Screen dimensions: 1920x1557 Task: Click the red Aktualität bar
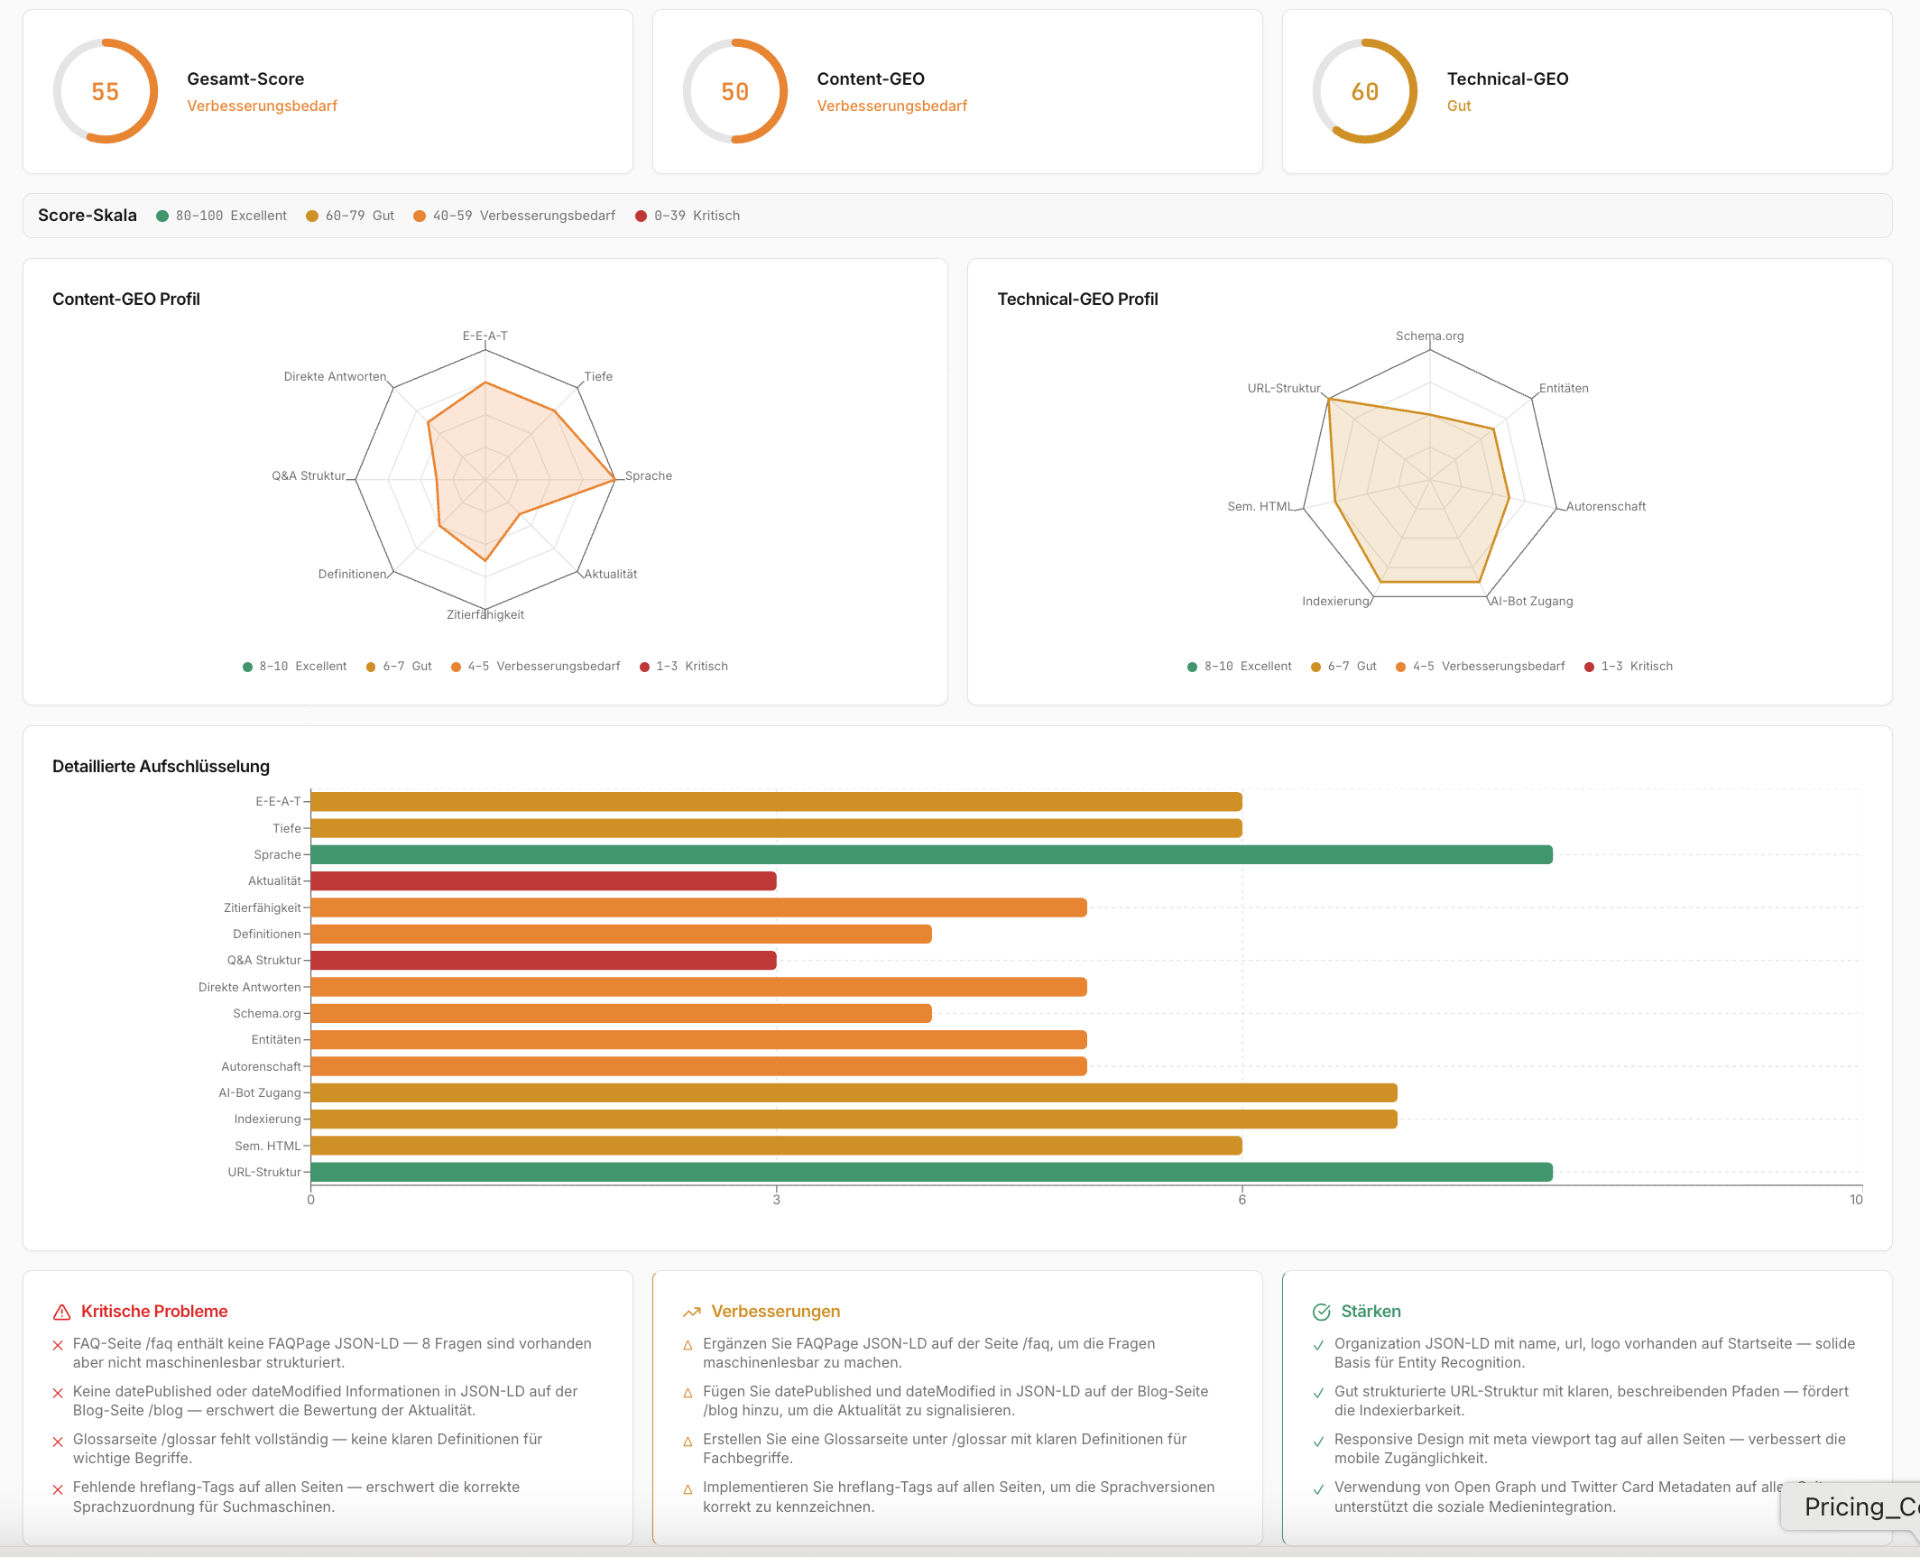pos(543,881)
